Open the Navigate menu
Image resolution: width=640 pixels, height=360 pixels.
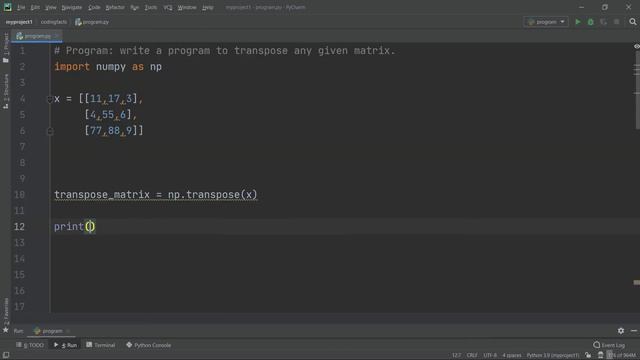point(71,7)
